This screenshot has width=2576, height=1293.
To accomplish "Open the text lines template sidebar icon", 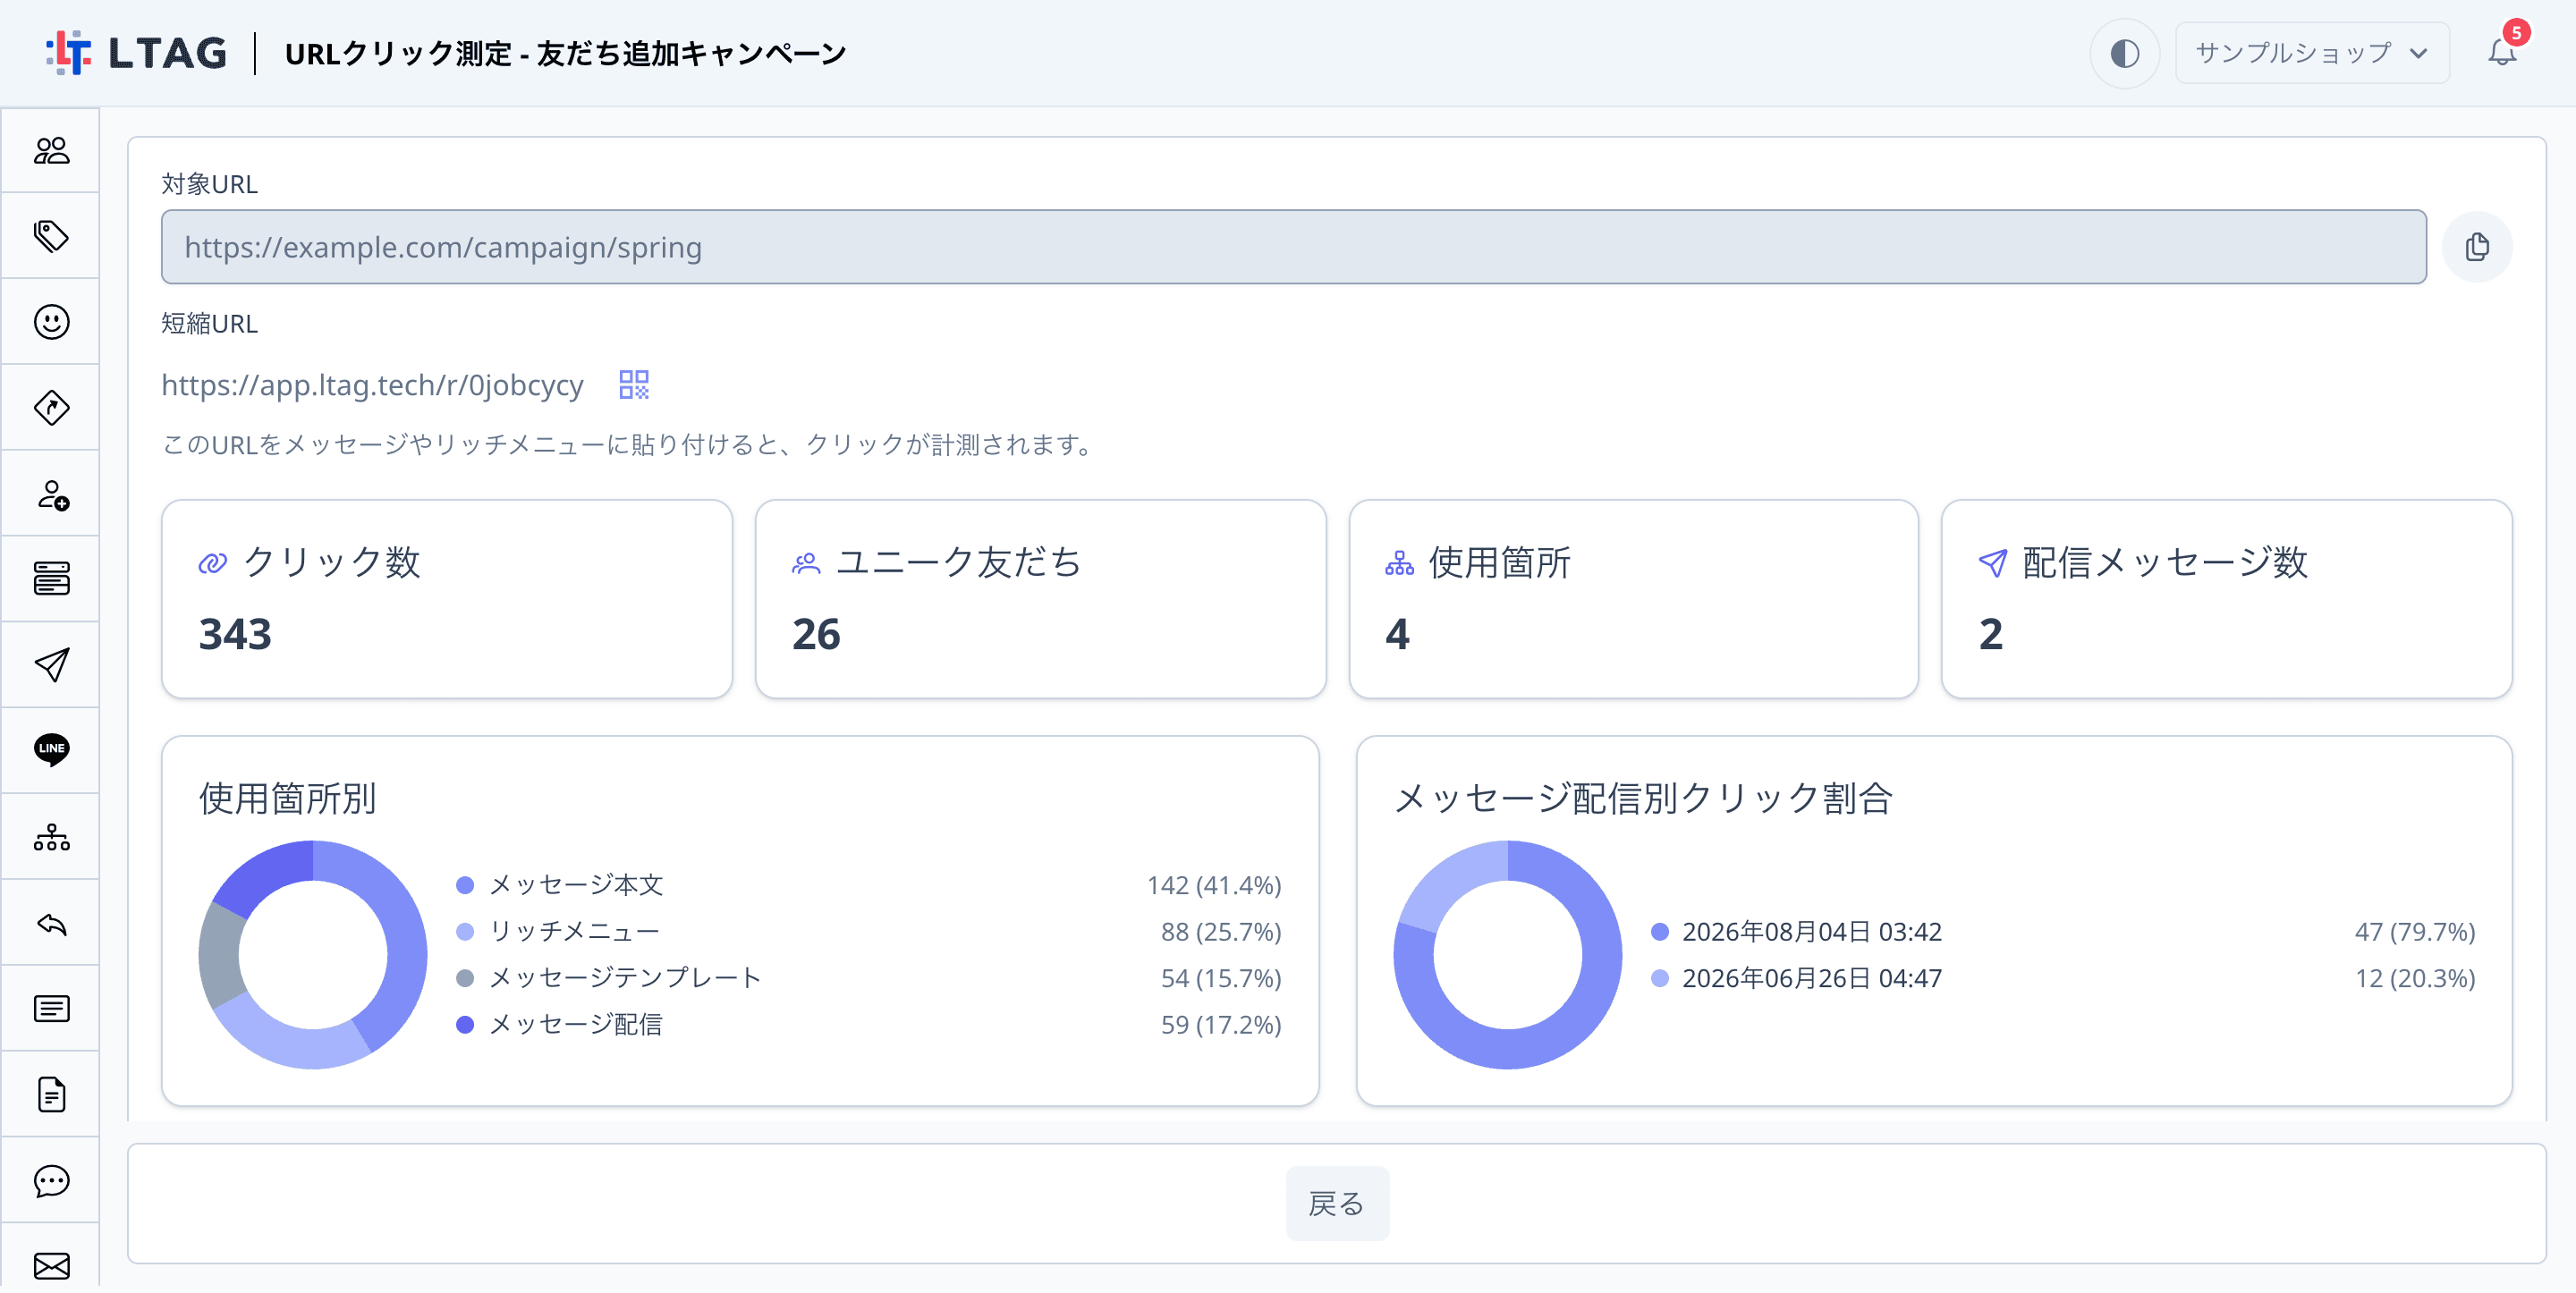I will coord(51,1009).
